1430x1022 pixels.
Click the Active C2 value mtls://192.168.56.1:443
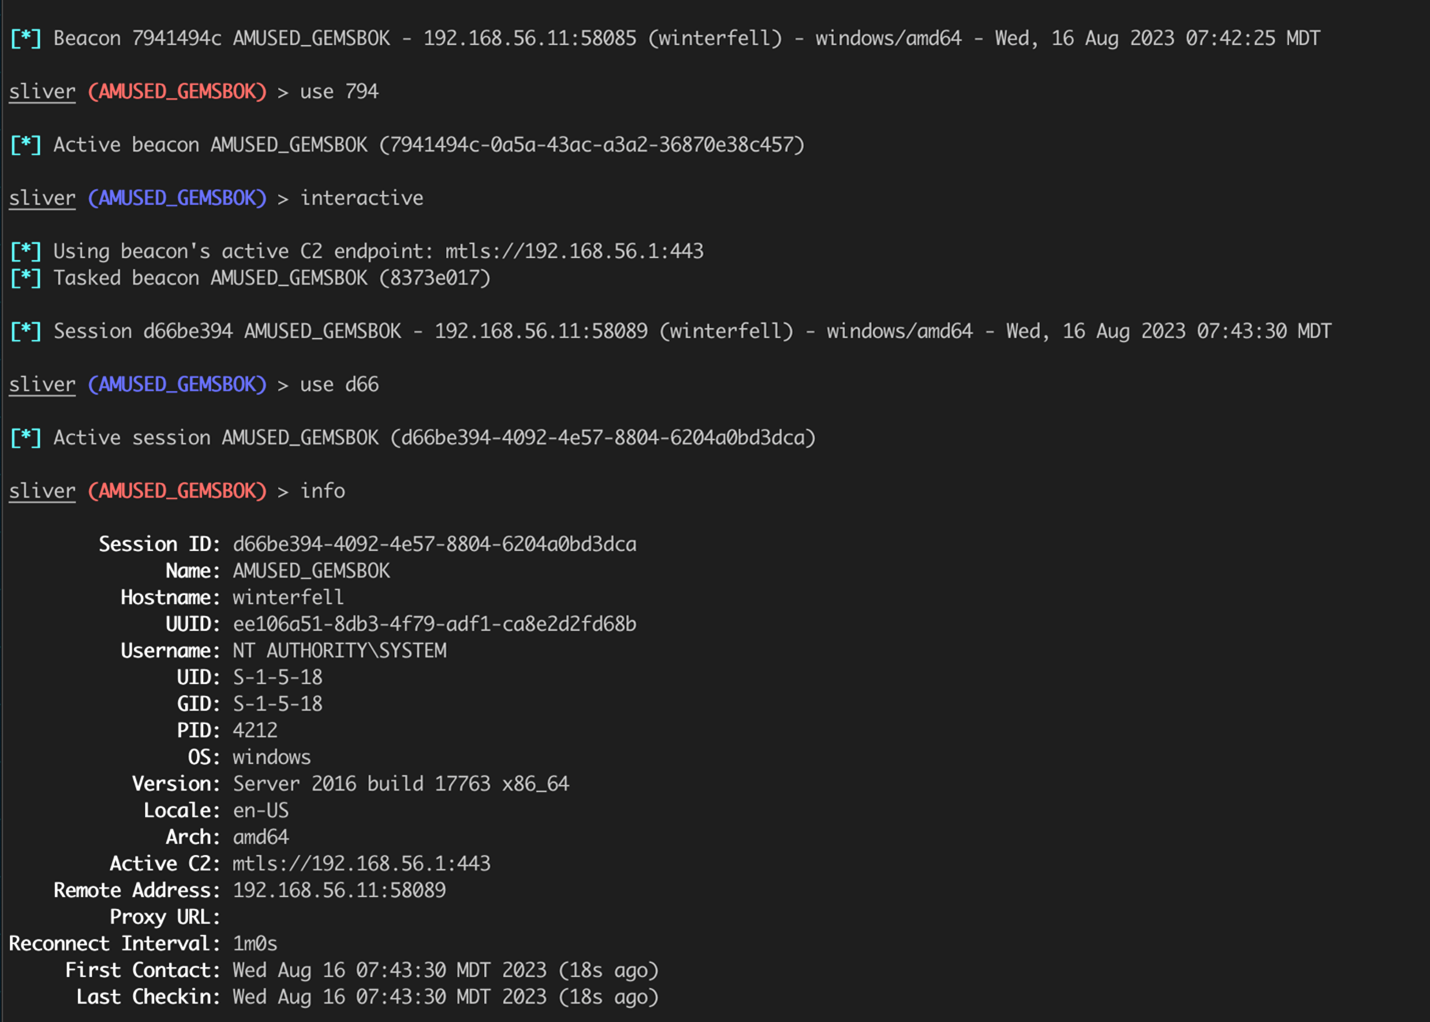pos(361,864)
